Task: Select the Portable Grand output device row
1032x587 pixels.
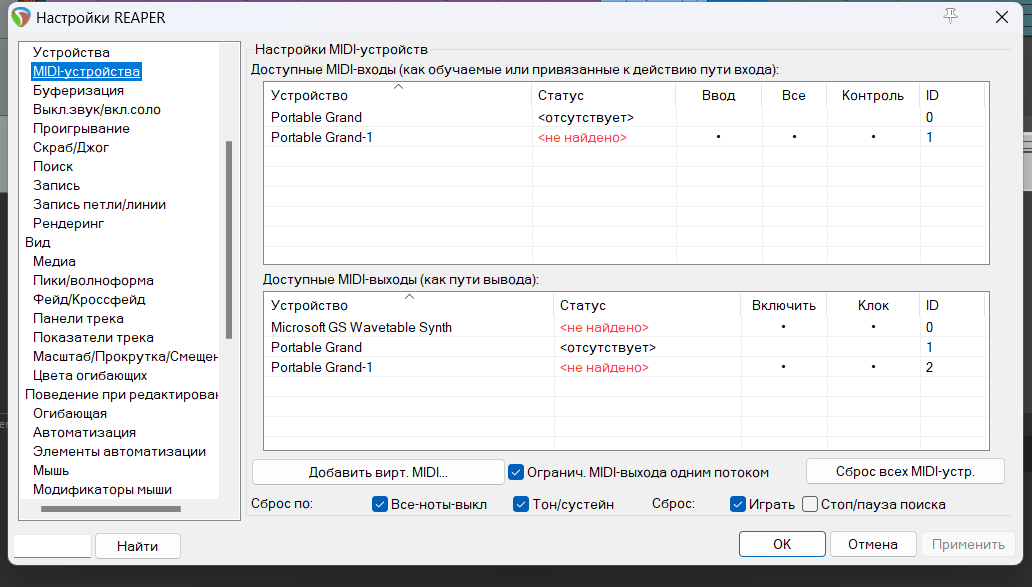Action: coord(625,347)
